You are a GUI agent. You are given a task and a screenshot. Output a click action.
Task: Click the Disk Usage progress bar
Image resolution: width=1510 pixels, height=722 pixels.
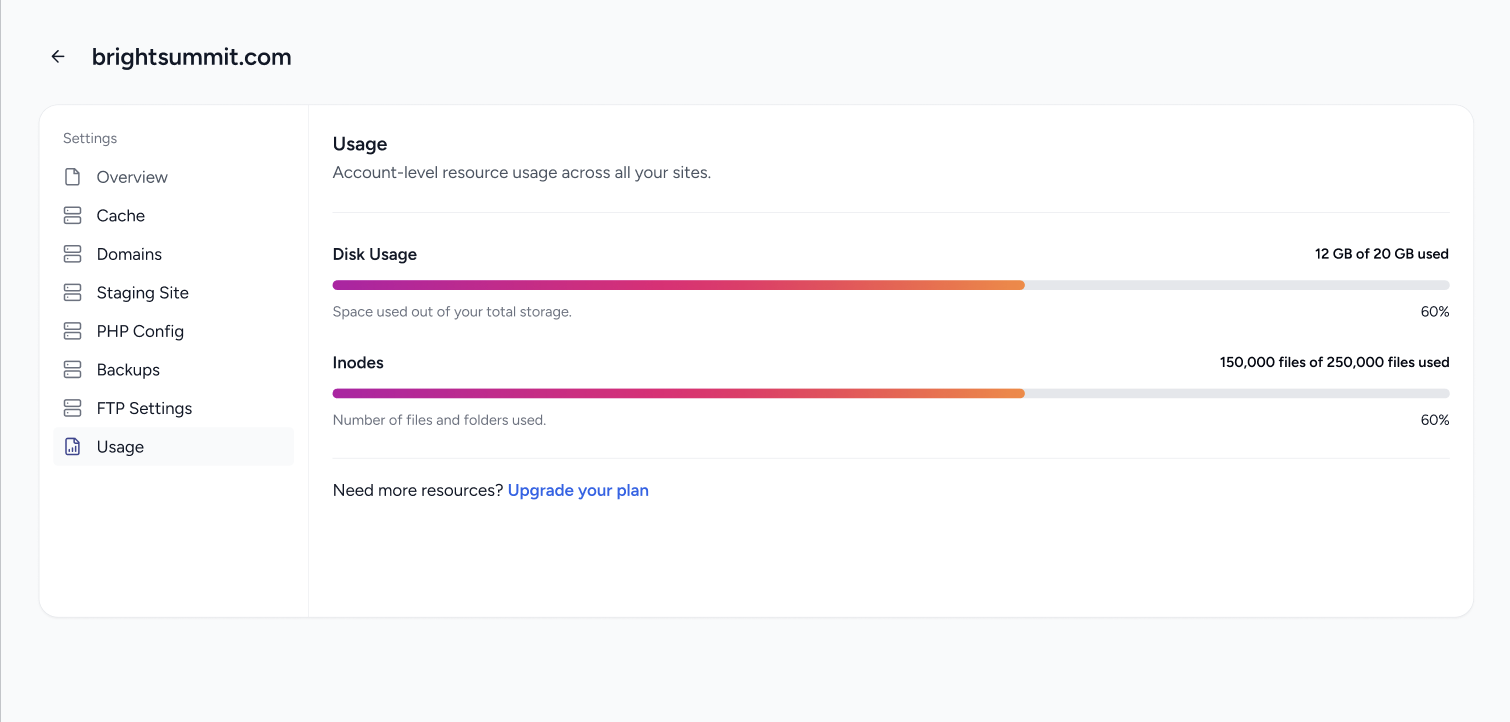click(x=890, y=285)
